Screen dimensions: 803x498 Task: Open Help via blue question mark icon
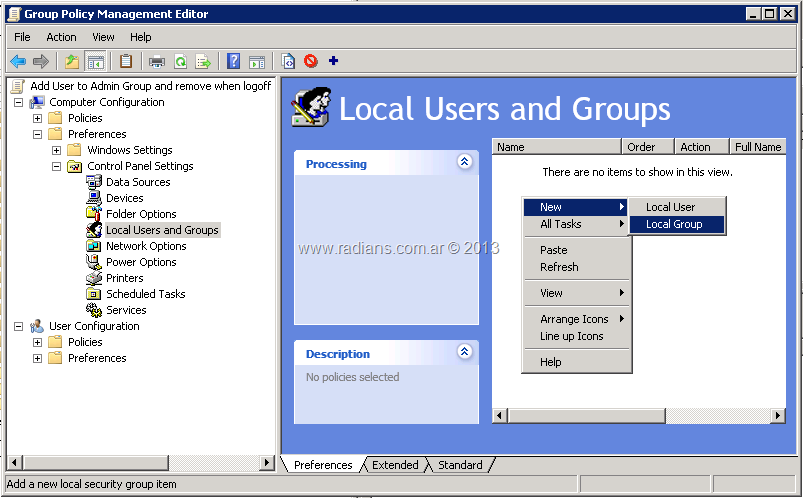233,62
